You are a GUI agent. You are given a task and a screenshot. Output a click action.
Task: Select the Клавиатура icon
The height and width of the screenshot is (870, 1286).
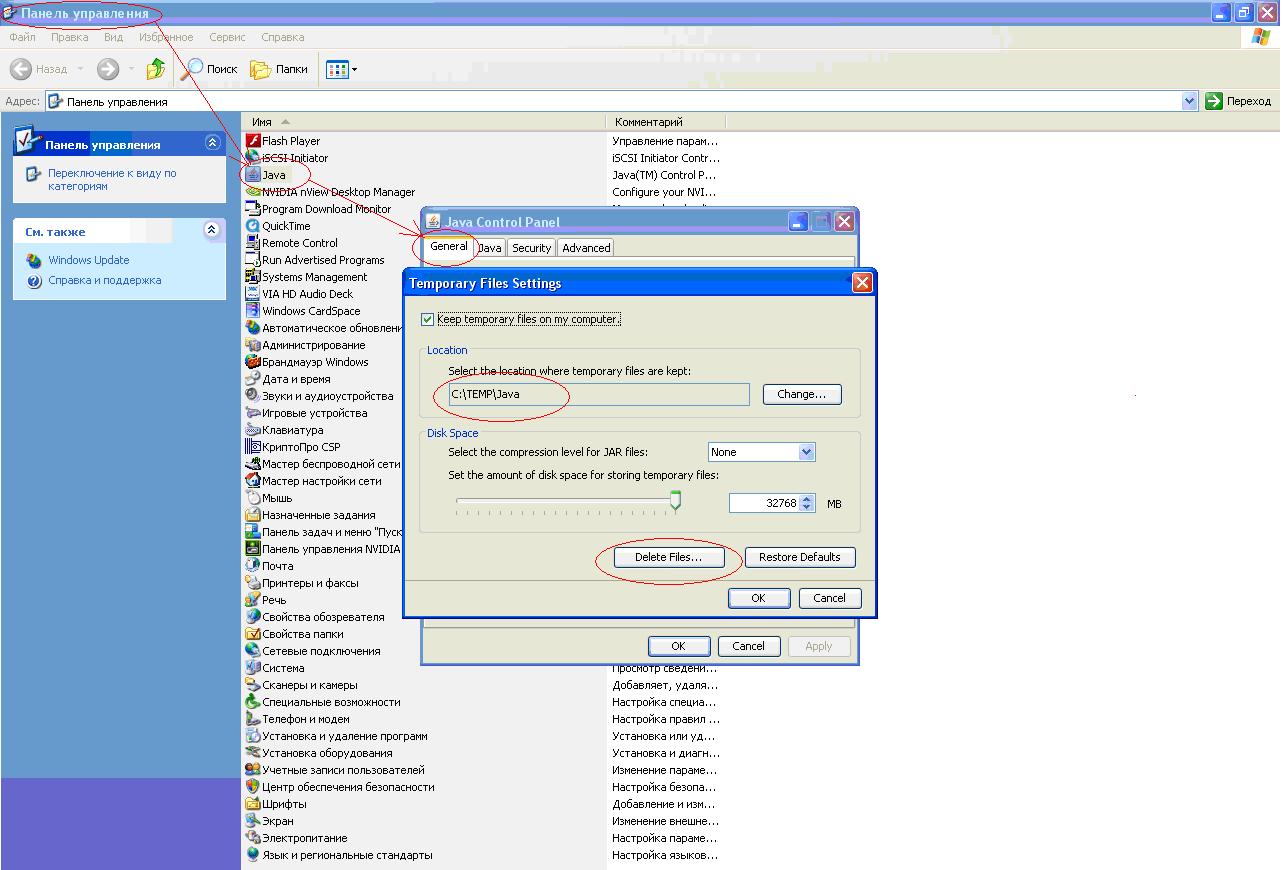(253, 430)
